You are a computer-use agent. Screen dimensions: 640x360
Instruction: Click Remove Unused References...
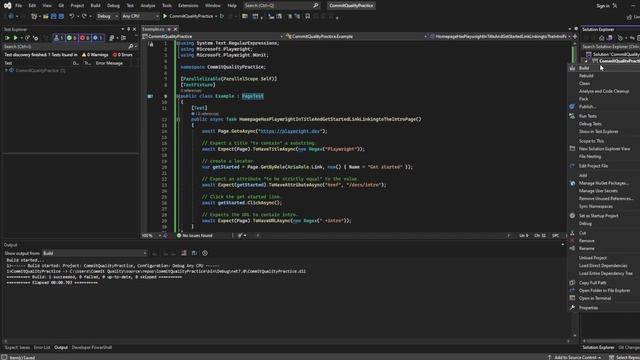606,199
